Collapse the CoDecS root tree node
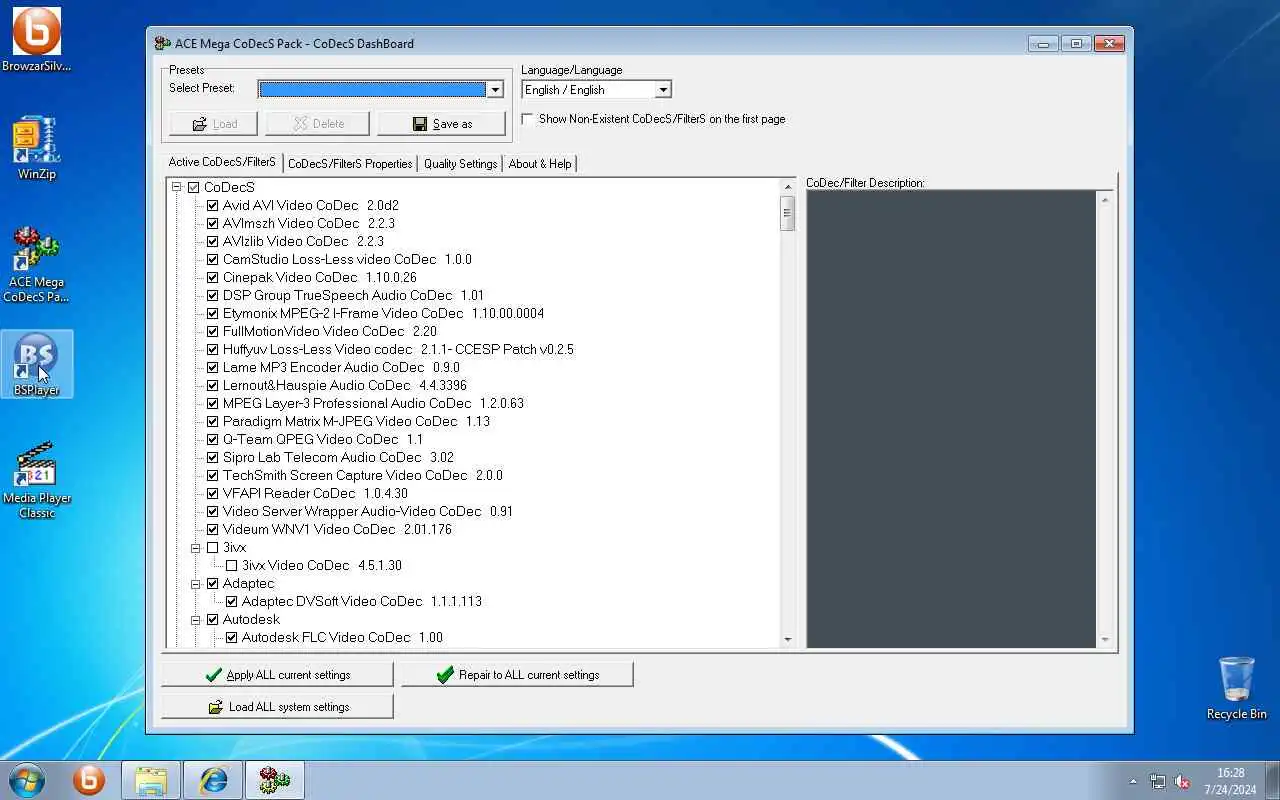This screenshot has height=800, width=1280. pos(176,187)
